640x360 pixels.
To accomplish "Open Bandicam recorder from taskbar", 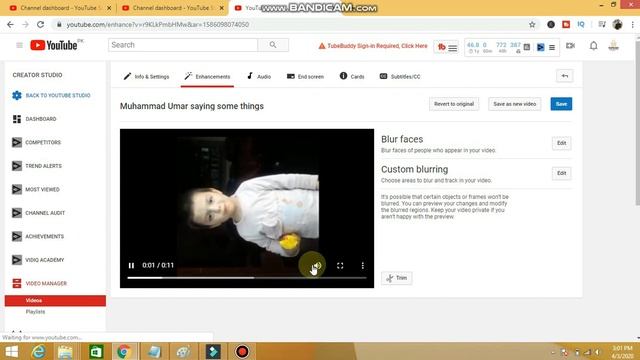I will (242, 352).
